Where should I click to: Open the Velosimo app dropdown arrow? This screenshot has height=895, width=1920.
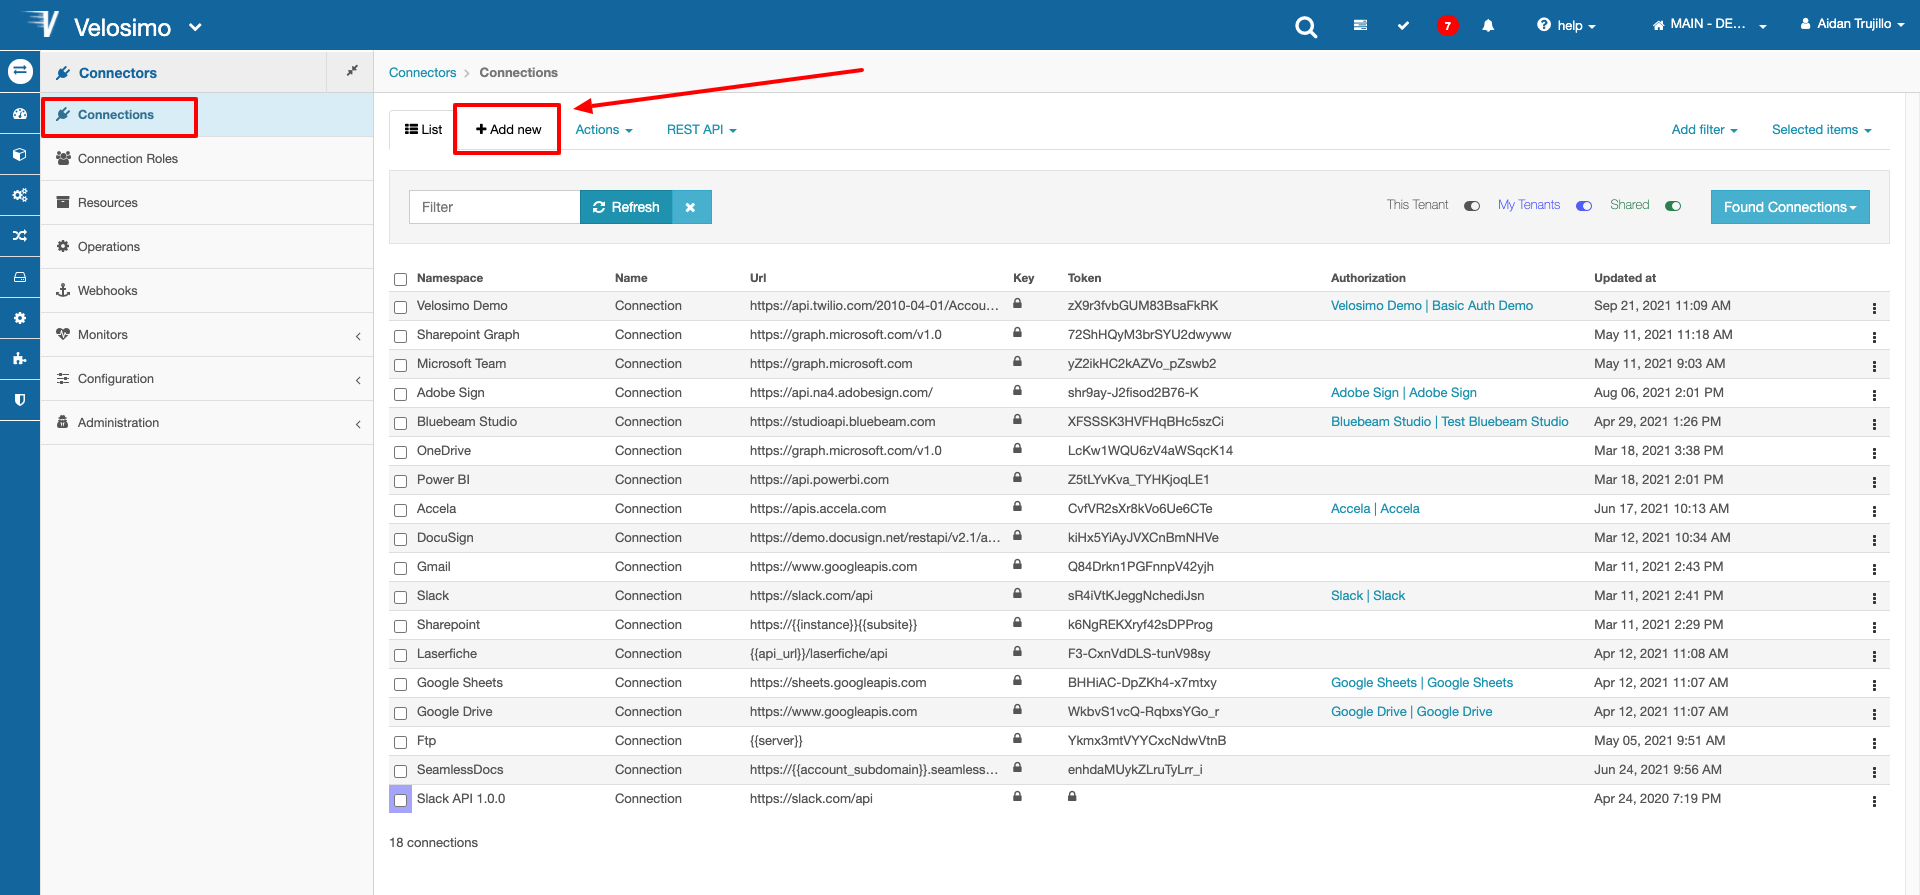click(195, 27)
